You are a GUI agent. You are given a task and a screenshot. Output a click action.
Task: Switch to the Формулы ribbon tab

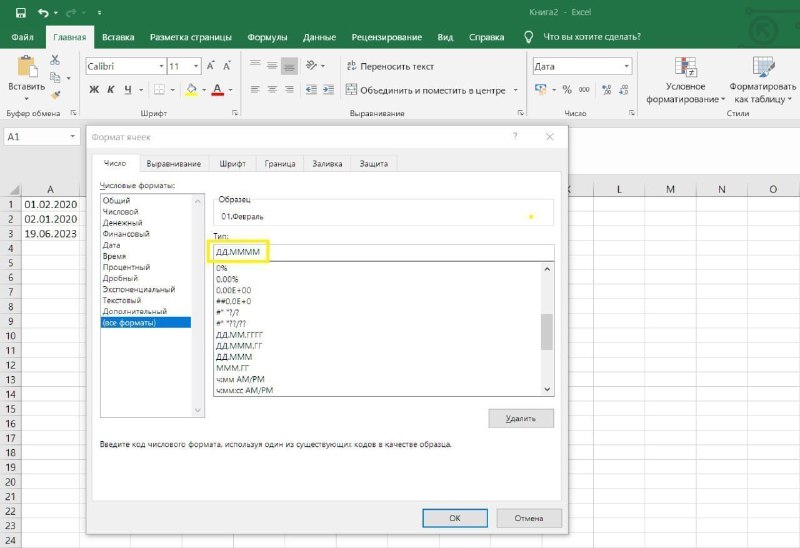coord(267,37)
